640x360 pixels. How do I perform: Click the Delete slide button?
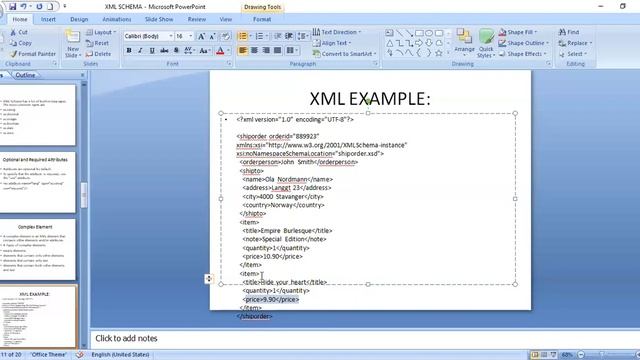pos(98,54)
